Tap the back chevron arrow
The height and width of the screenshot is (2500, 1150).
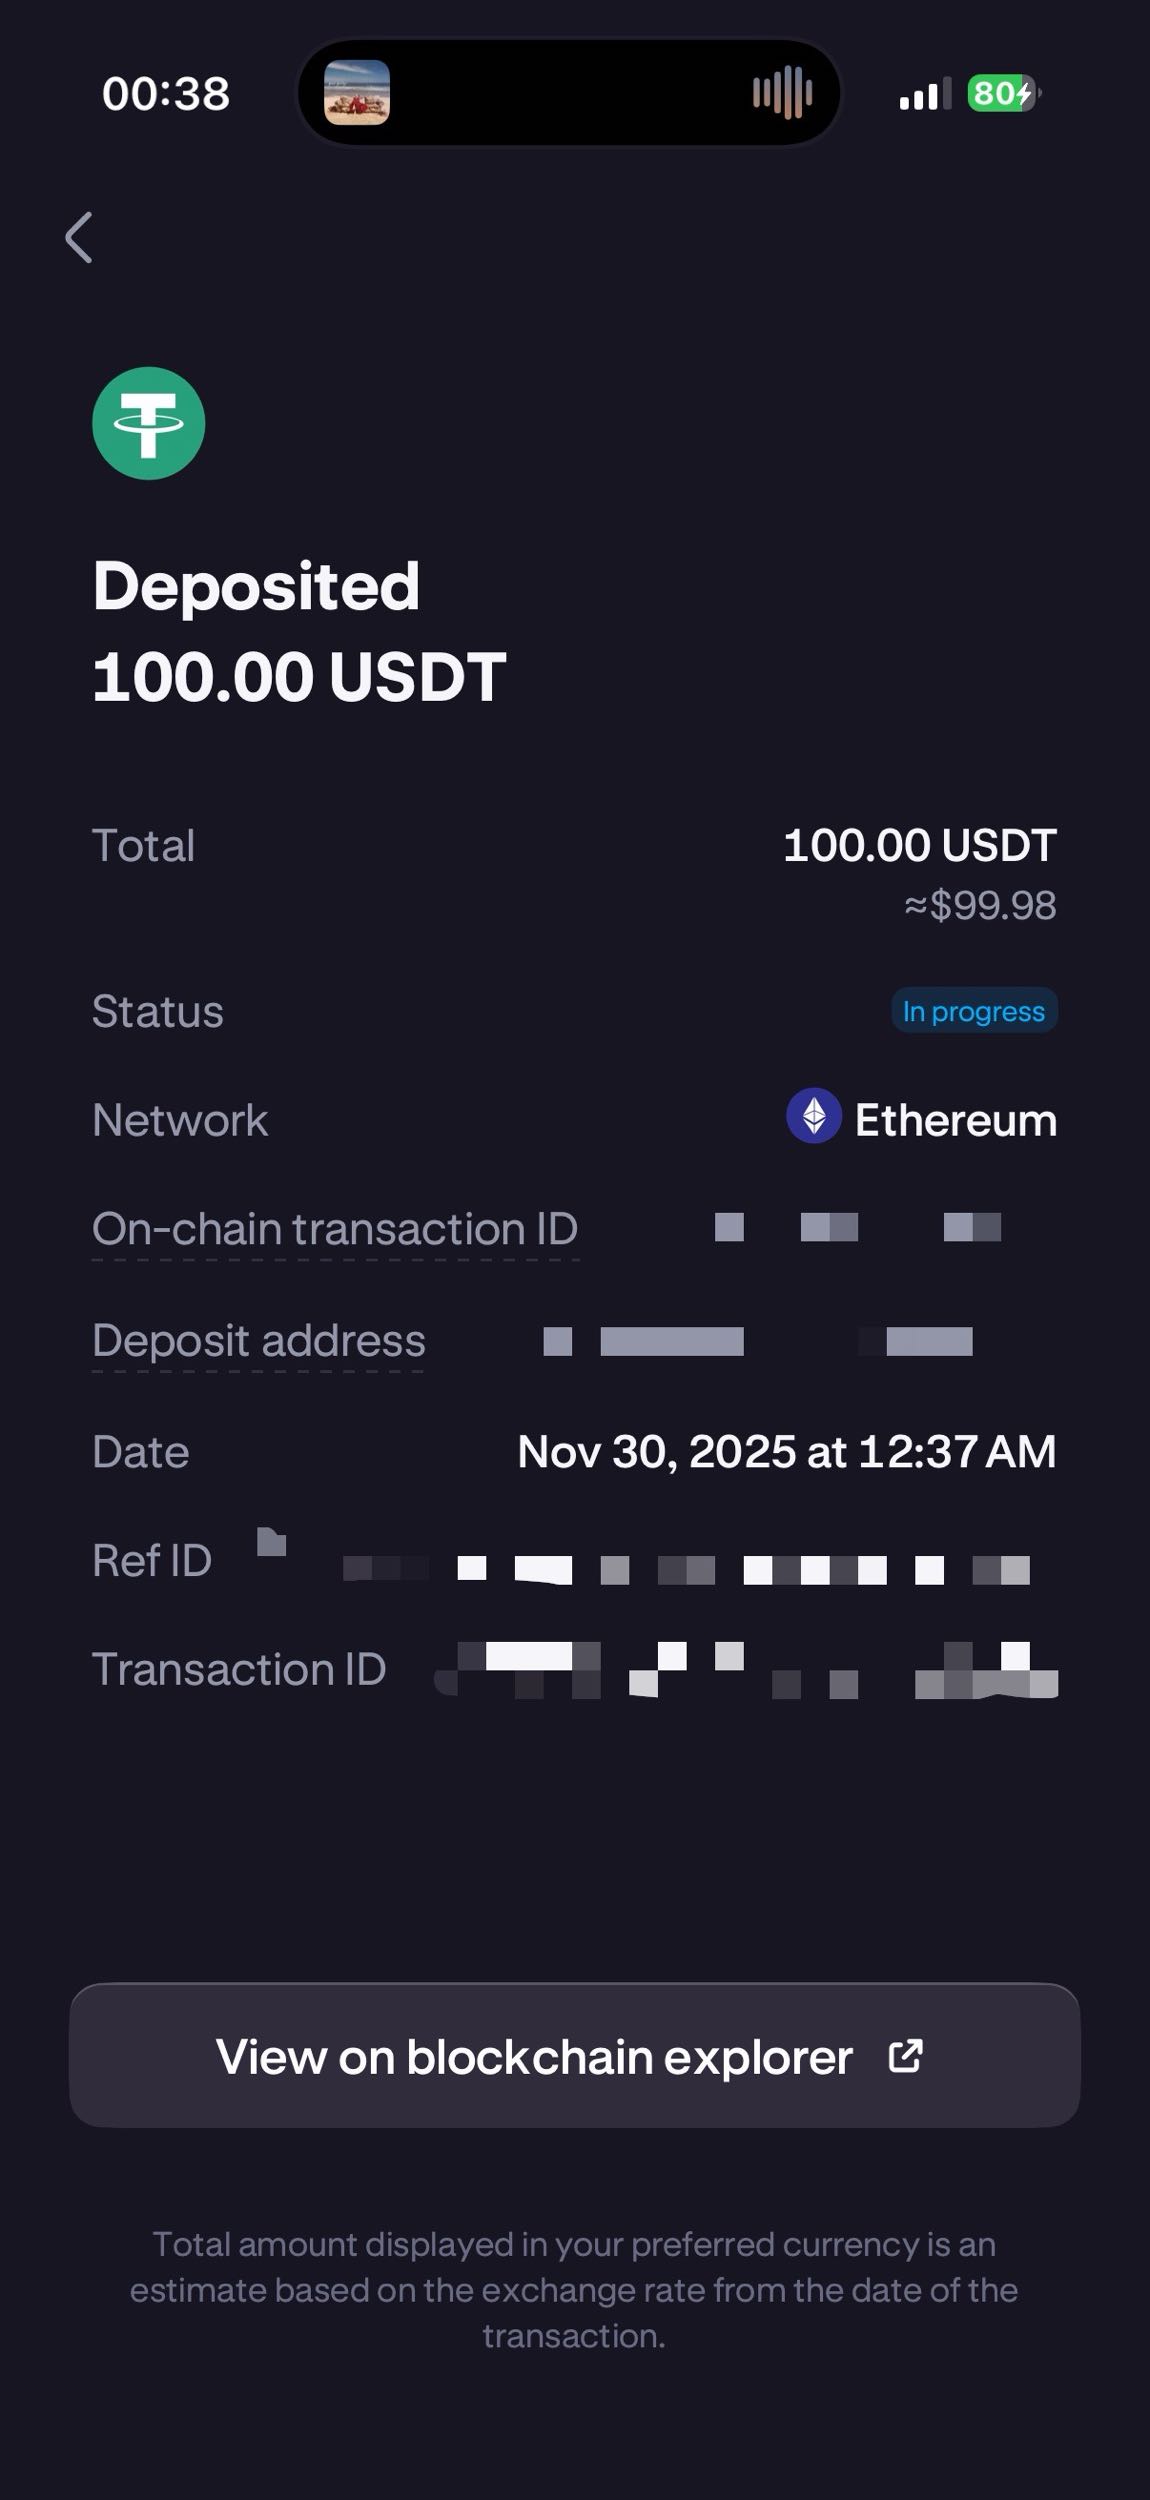(x=79, y=238)
